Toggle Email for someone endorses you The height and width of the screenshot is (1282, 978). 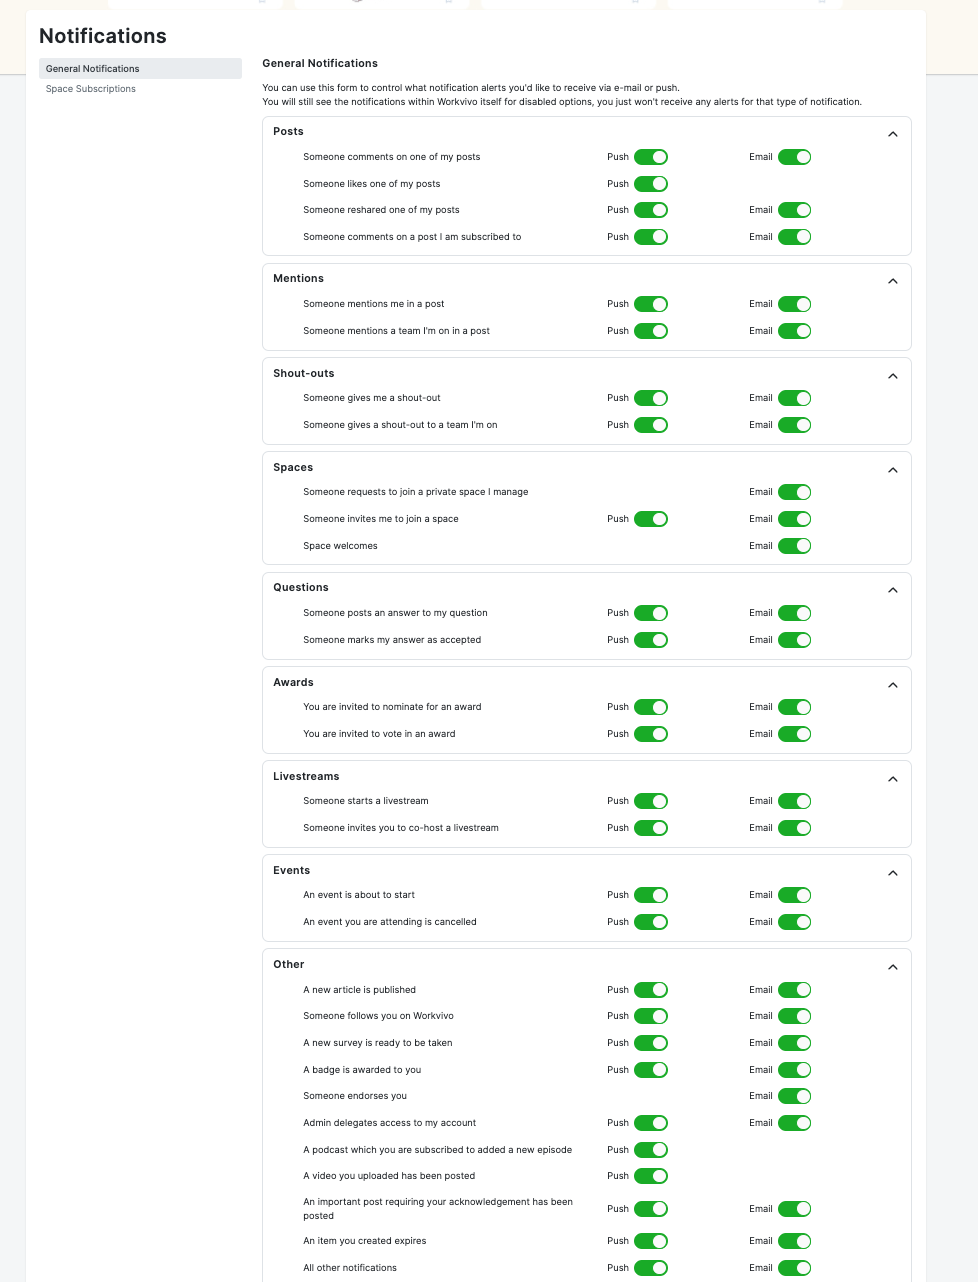(x=795, y=1096)
